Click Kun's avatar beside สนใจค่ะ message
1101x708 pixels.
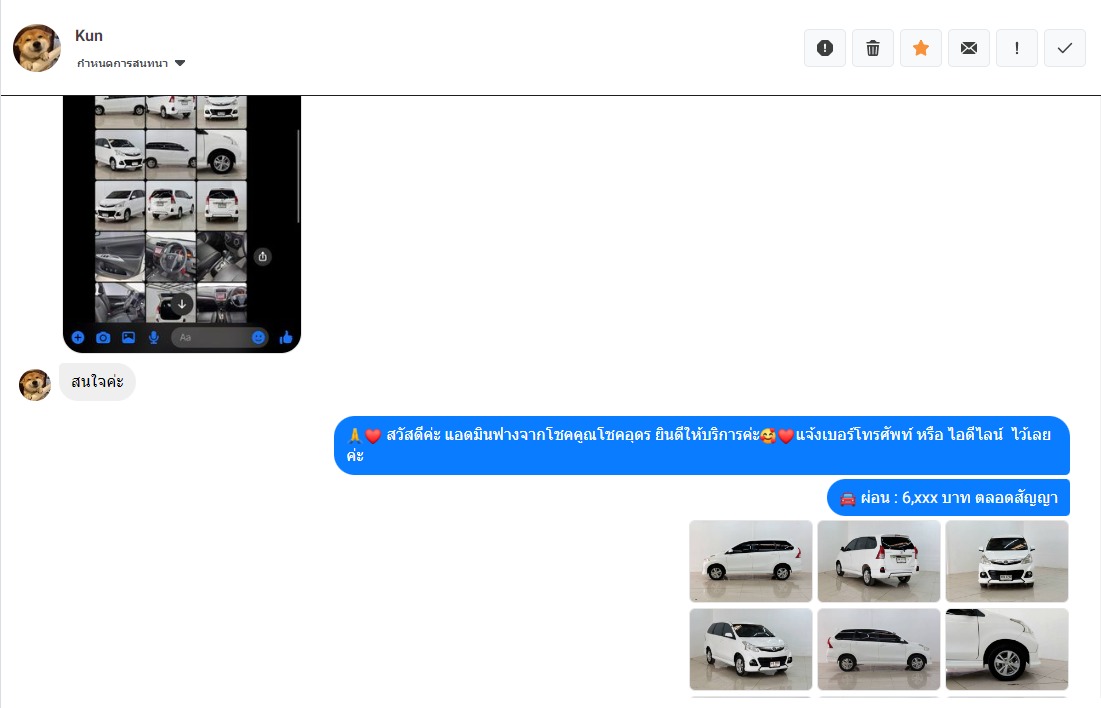35,385
